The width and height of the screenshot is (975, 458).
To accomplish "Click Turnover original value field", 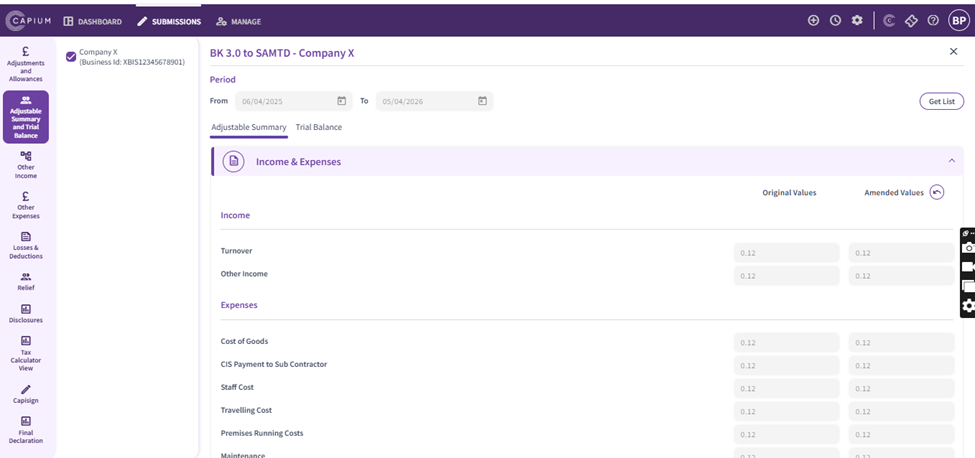I will [786, 253].
